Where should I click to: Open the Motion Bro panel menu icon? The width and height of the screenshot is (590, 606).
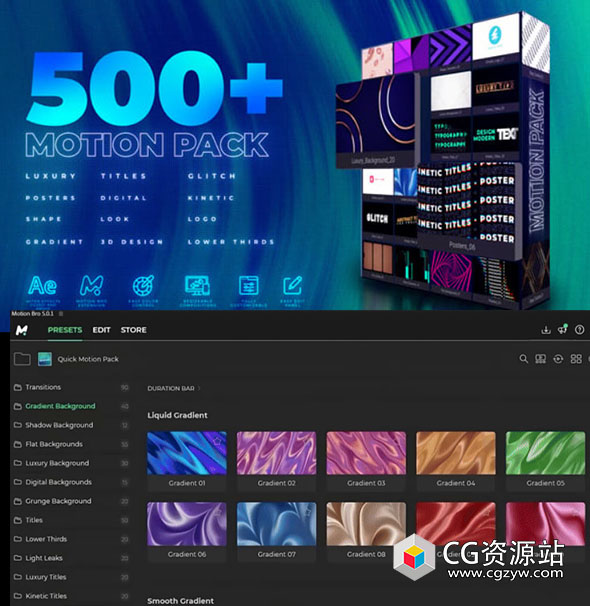tap(61, 313)
